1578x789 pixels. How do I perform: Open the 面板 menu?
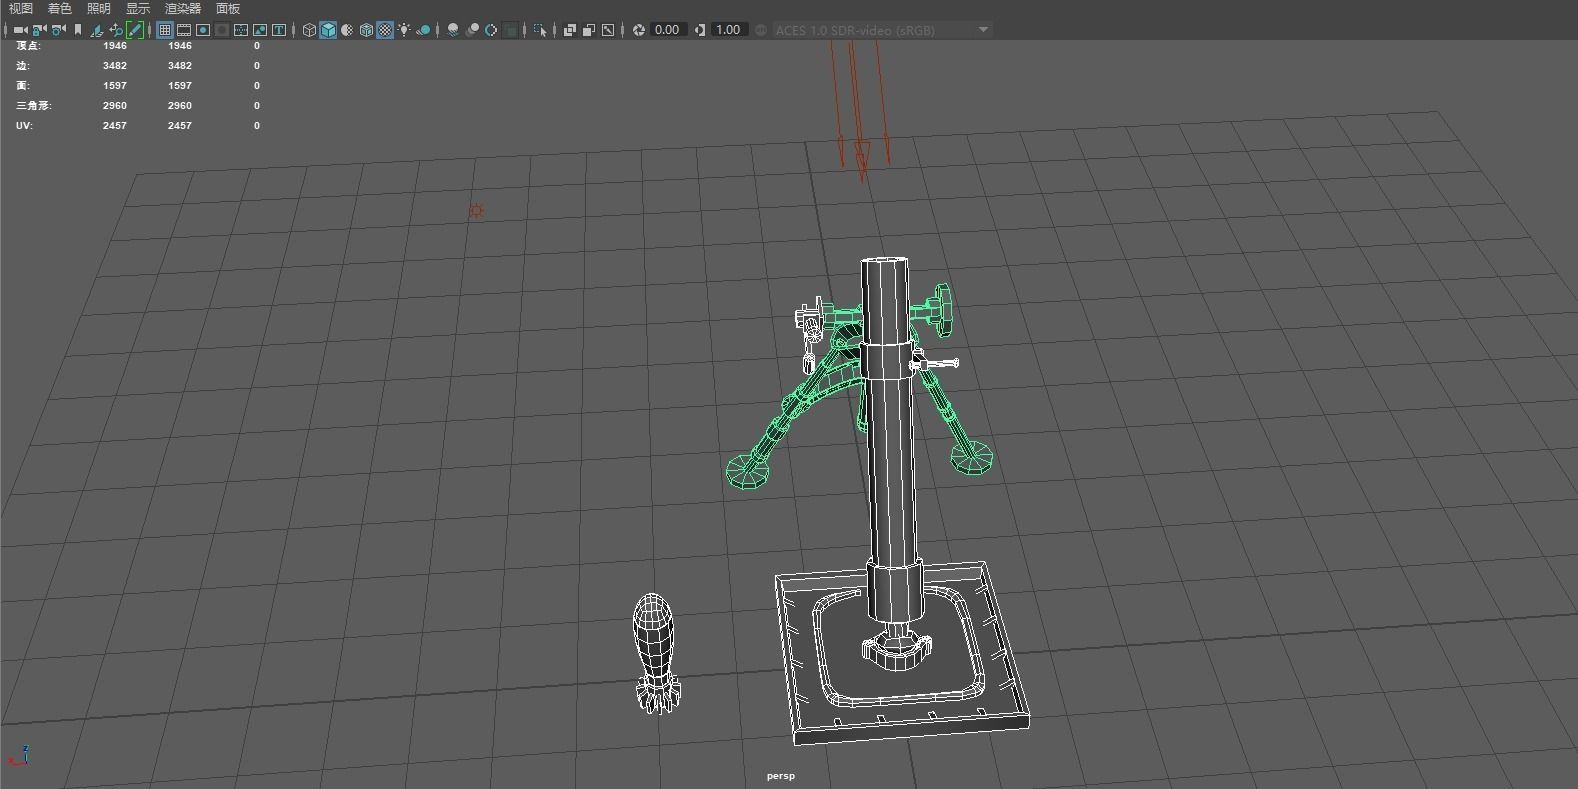click(228, 8)
